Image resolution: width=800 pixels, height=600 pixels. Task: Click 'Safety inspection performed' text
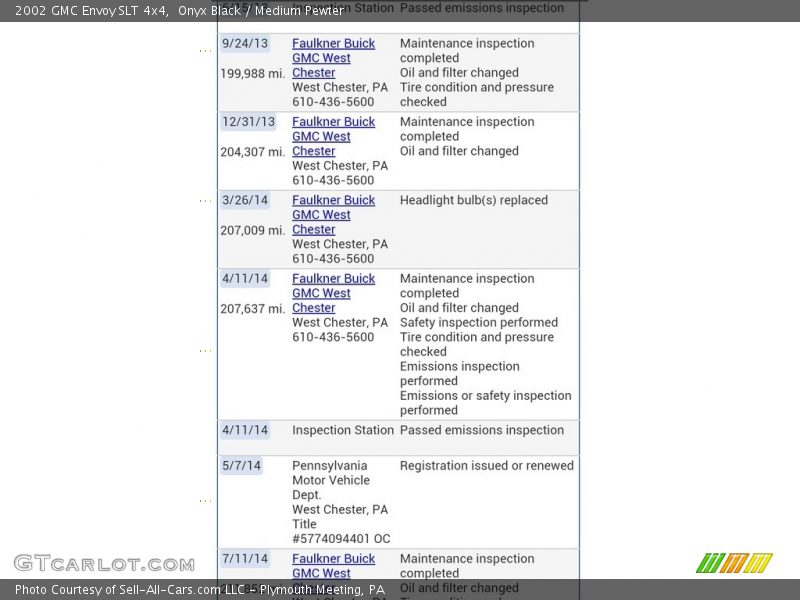[x=479, y=322]
